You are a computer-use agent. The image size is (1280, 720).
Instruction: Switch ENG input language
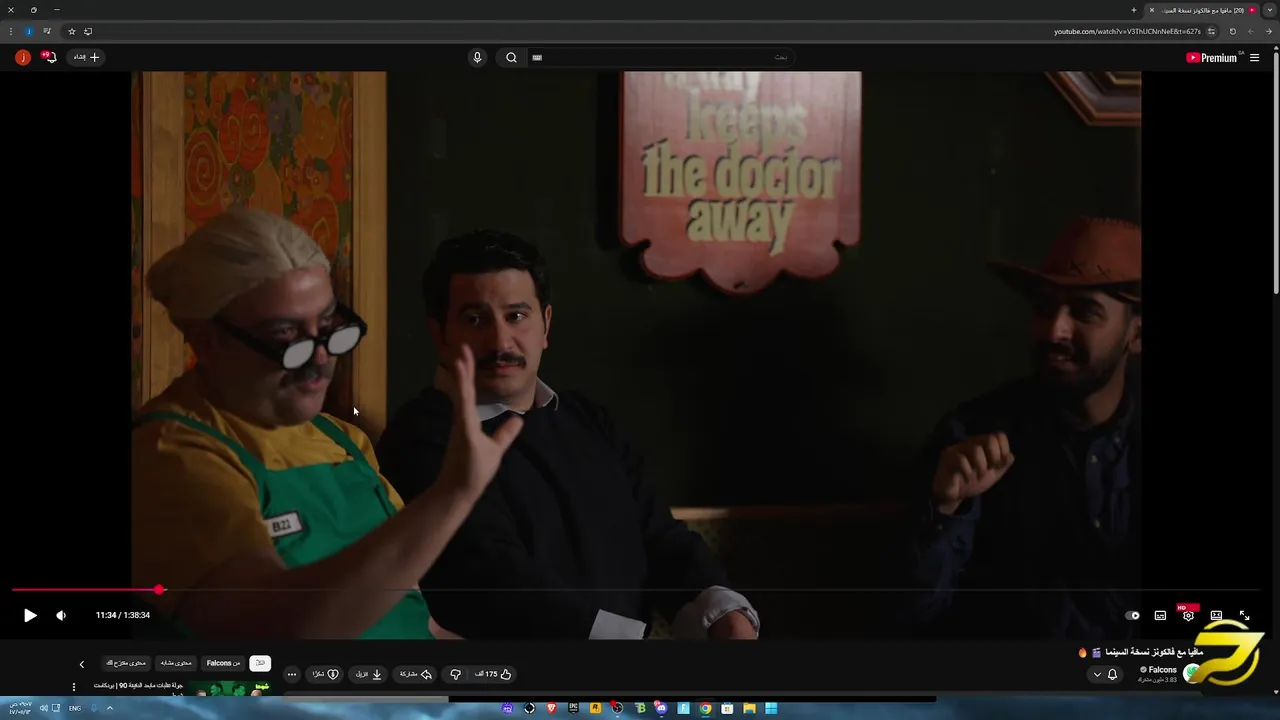pyautogui.click(x=75, y=708)
